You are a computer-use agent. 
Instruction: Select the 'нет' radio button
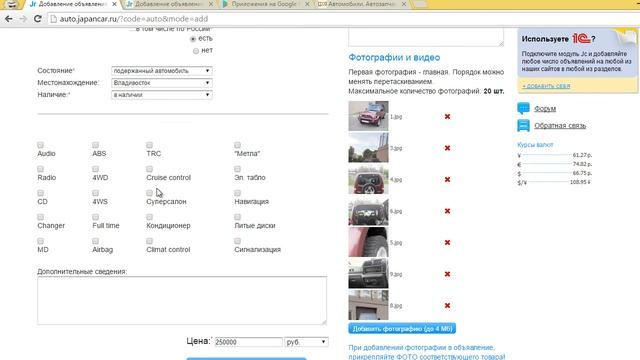point(196,51)
